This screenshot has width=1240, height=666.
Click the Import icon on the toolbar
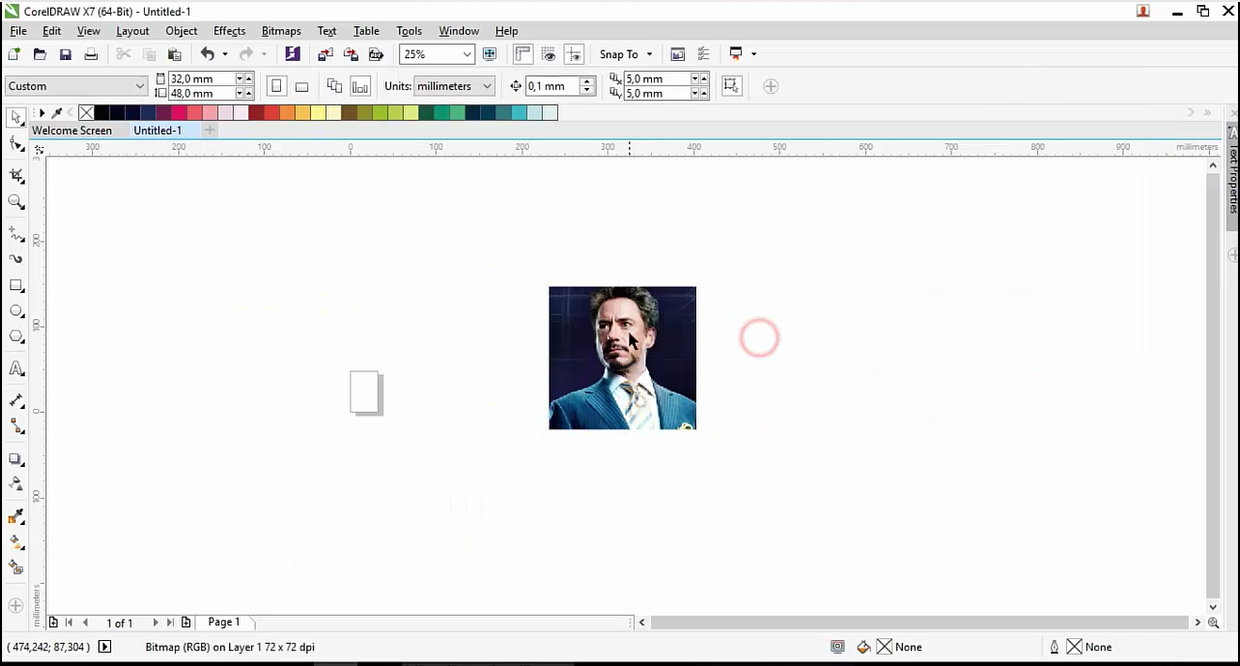[x=325, y=54]
